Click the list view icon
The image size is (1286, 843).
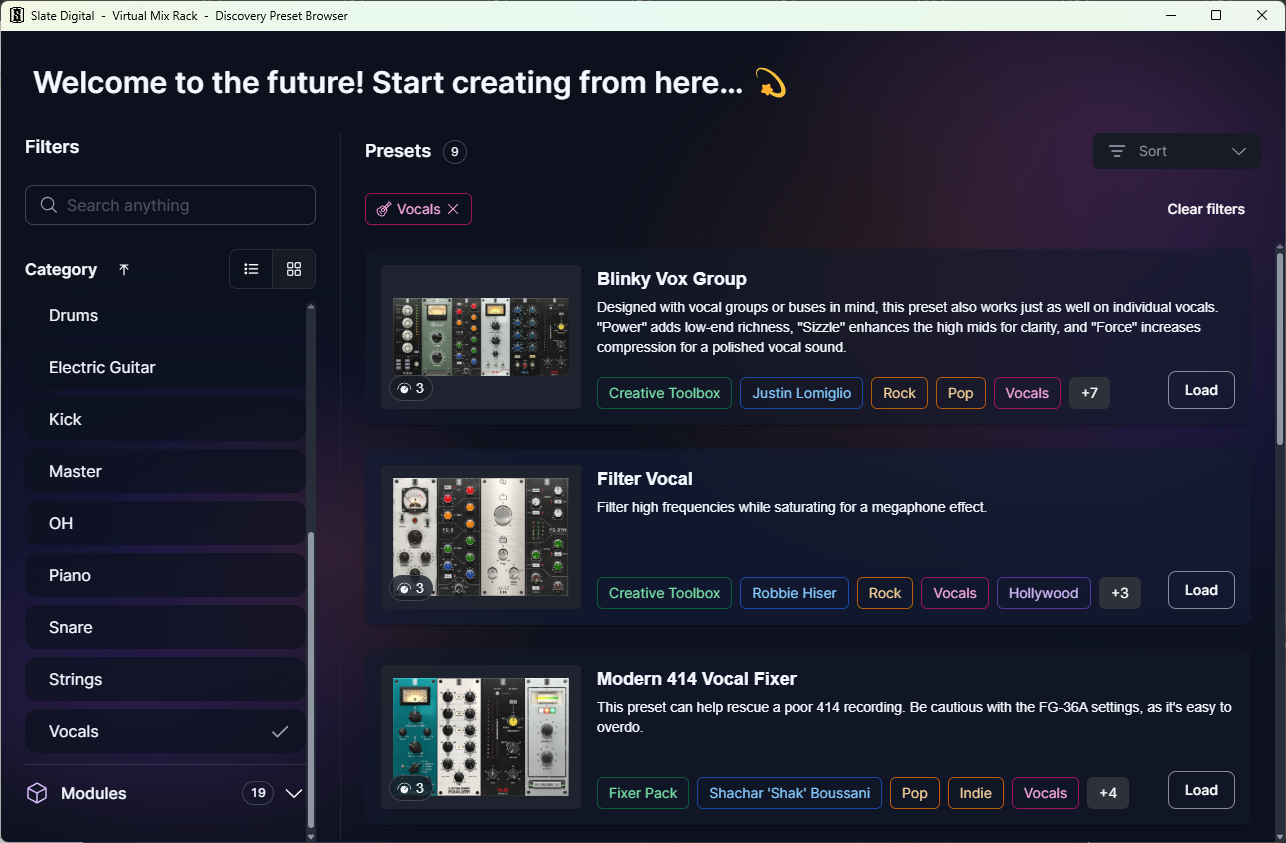point(251,268)
